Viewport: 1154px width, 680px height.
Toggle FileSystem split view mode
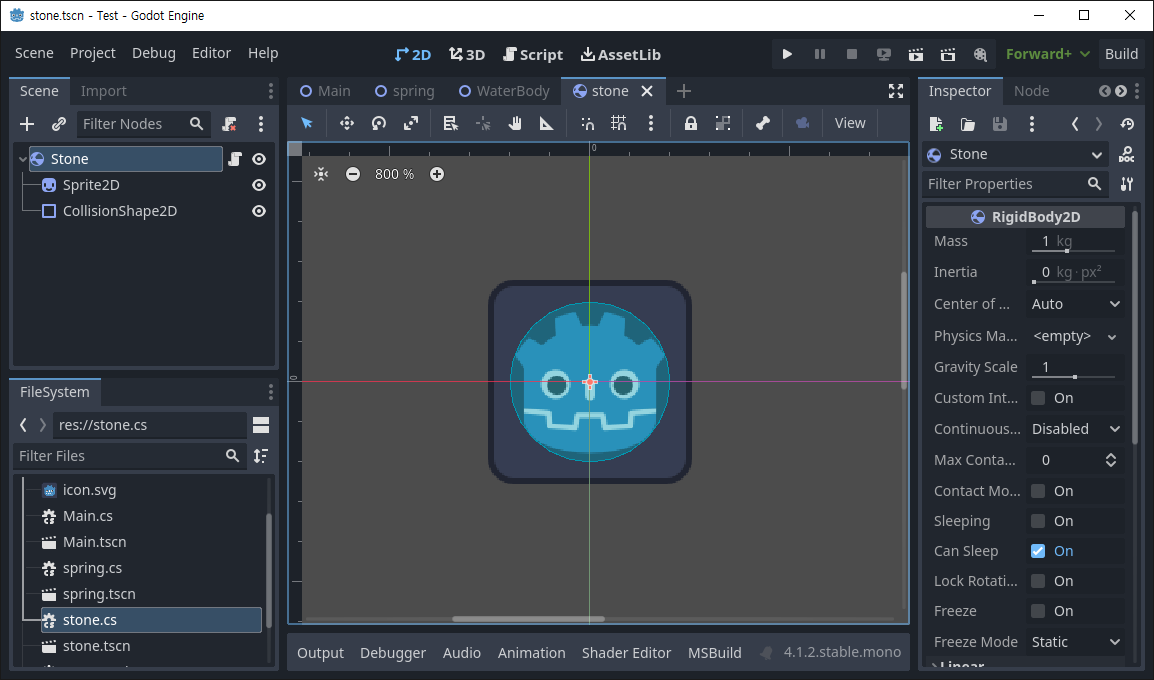pos(261,425)
